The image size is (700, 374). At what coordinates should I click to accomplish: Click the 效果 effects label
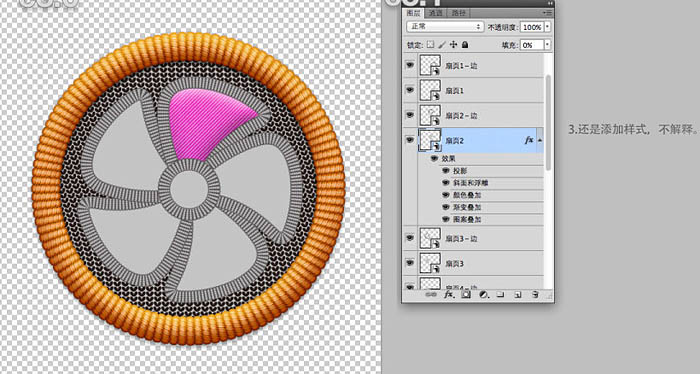click(449, 158)
